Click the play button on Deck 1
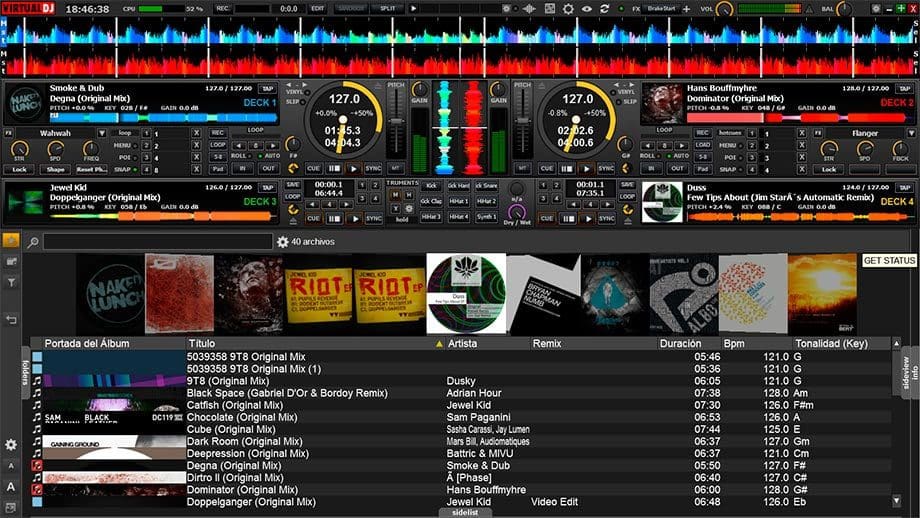Viewport: 920px width, 518px height. 353,168
